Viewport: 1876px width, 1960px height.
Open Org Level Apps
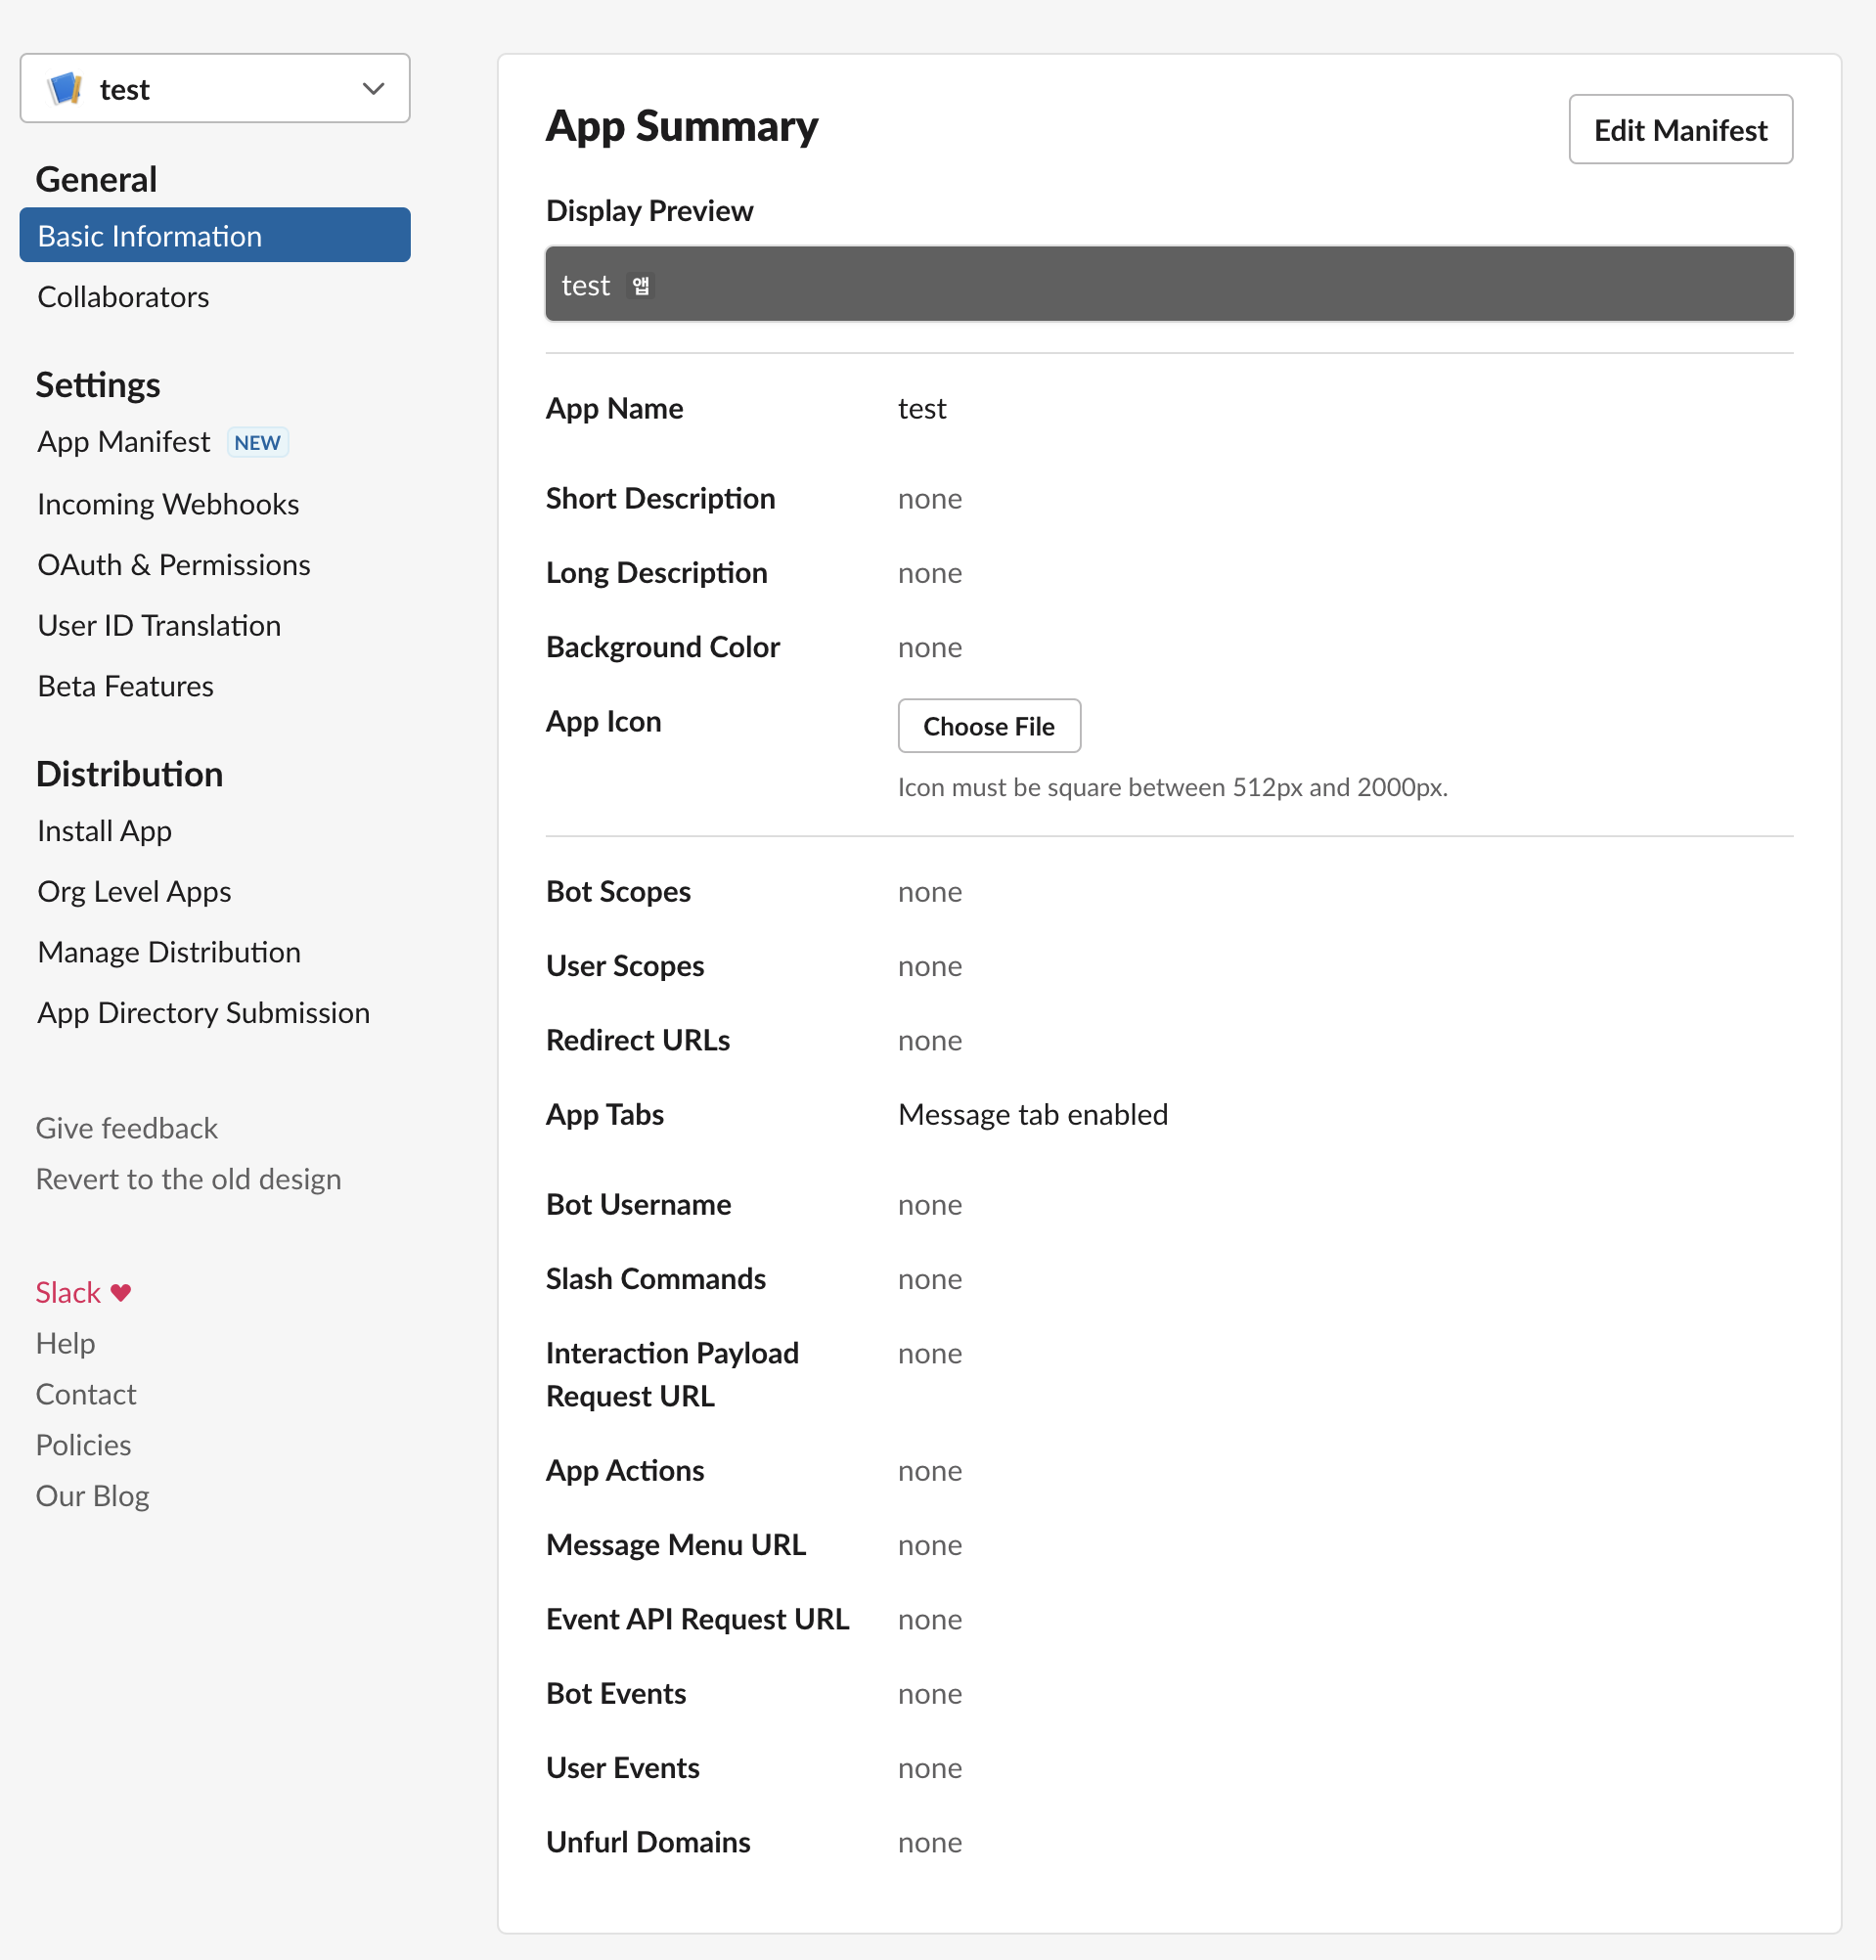[x=134, y=892]
